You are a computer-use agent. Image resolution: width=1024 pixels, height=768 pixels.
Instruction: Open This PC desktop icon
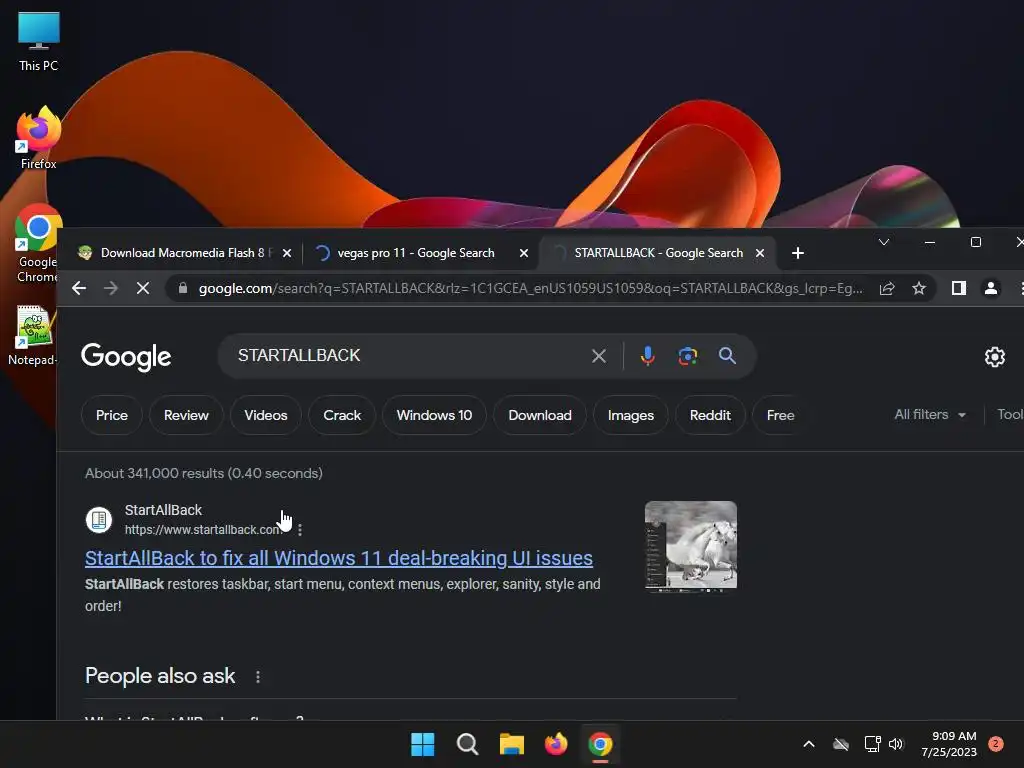point(39,41)
